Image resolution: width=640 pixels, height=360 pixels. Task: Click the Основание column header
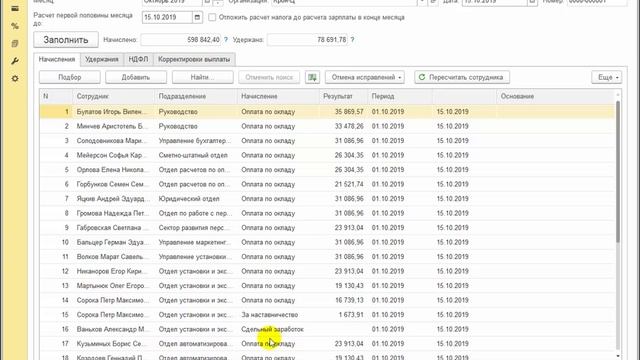[555, 96]
